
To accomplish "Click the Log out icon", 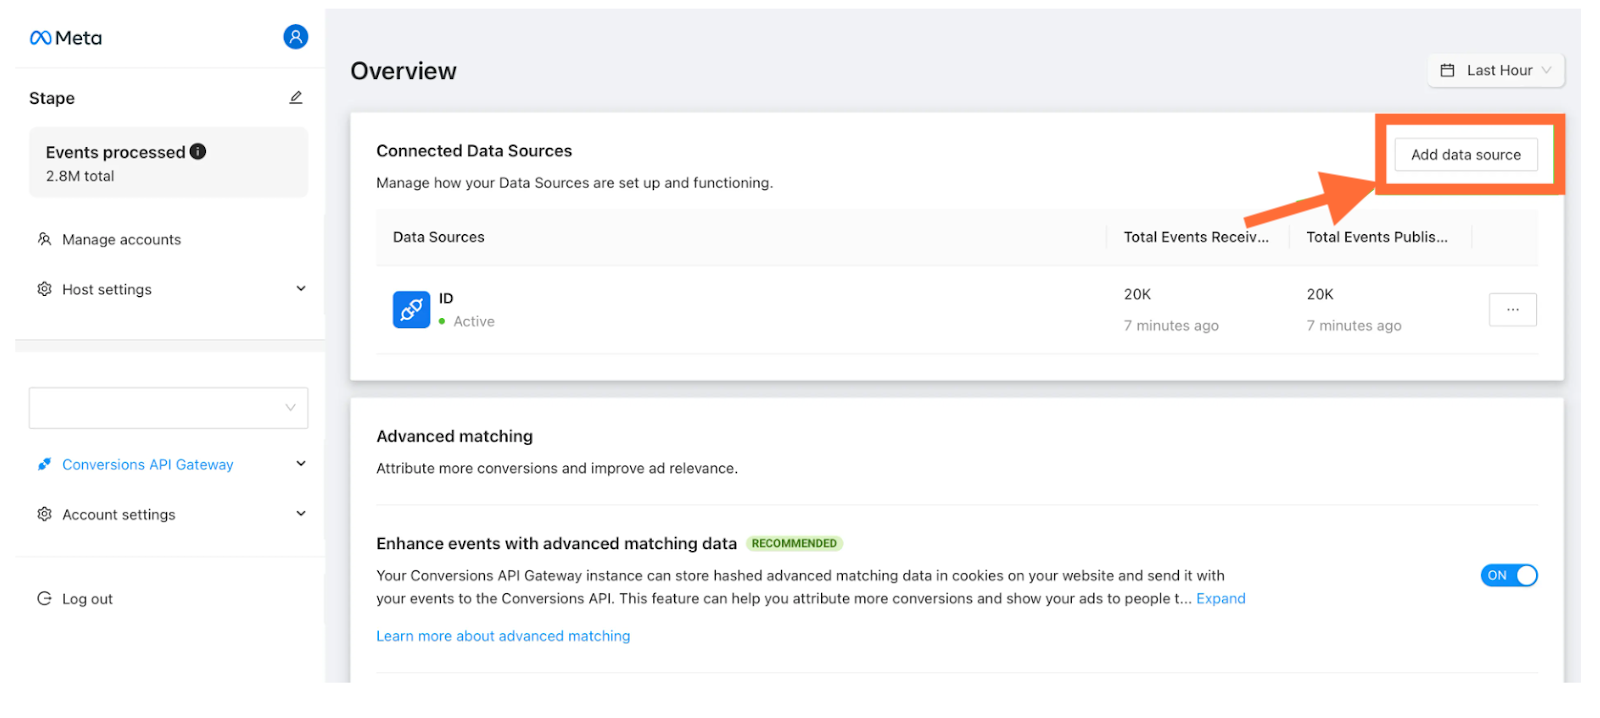I will tap(44, 598).
